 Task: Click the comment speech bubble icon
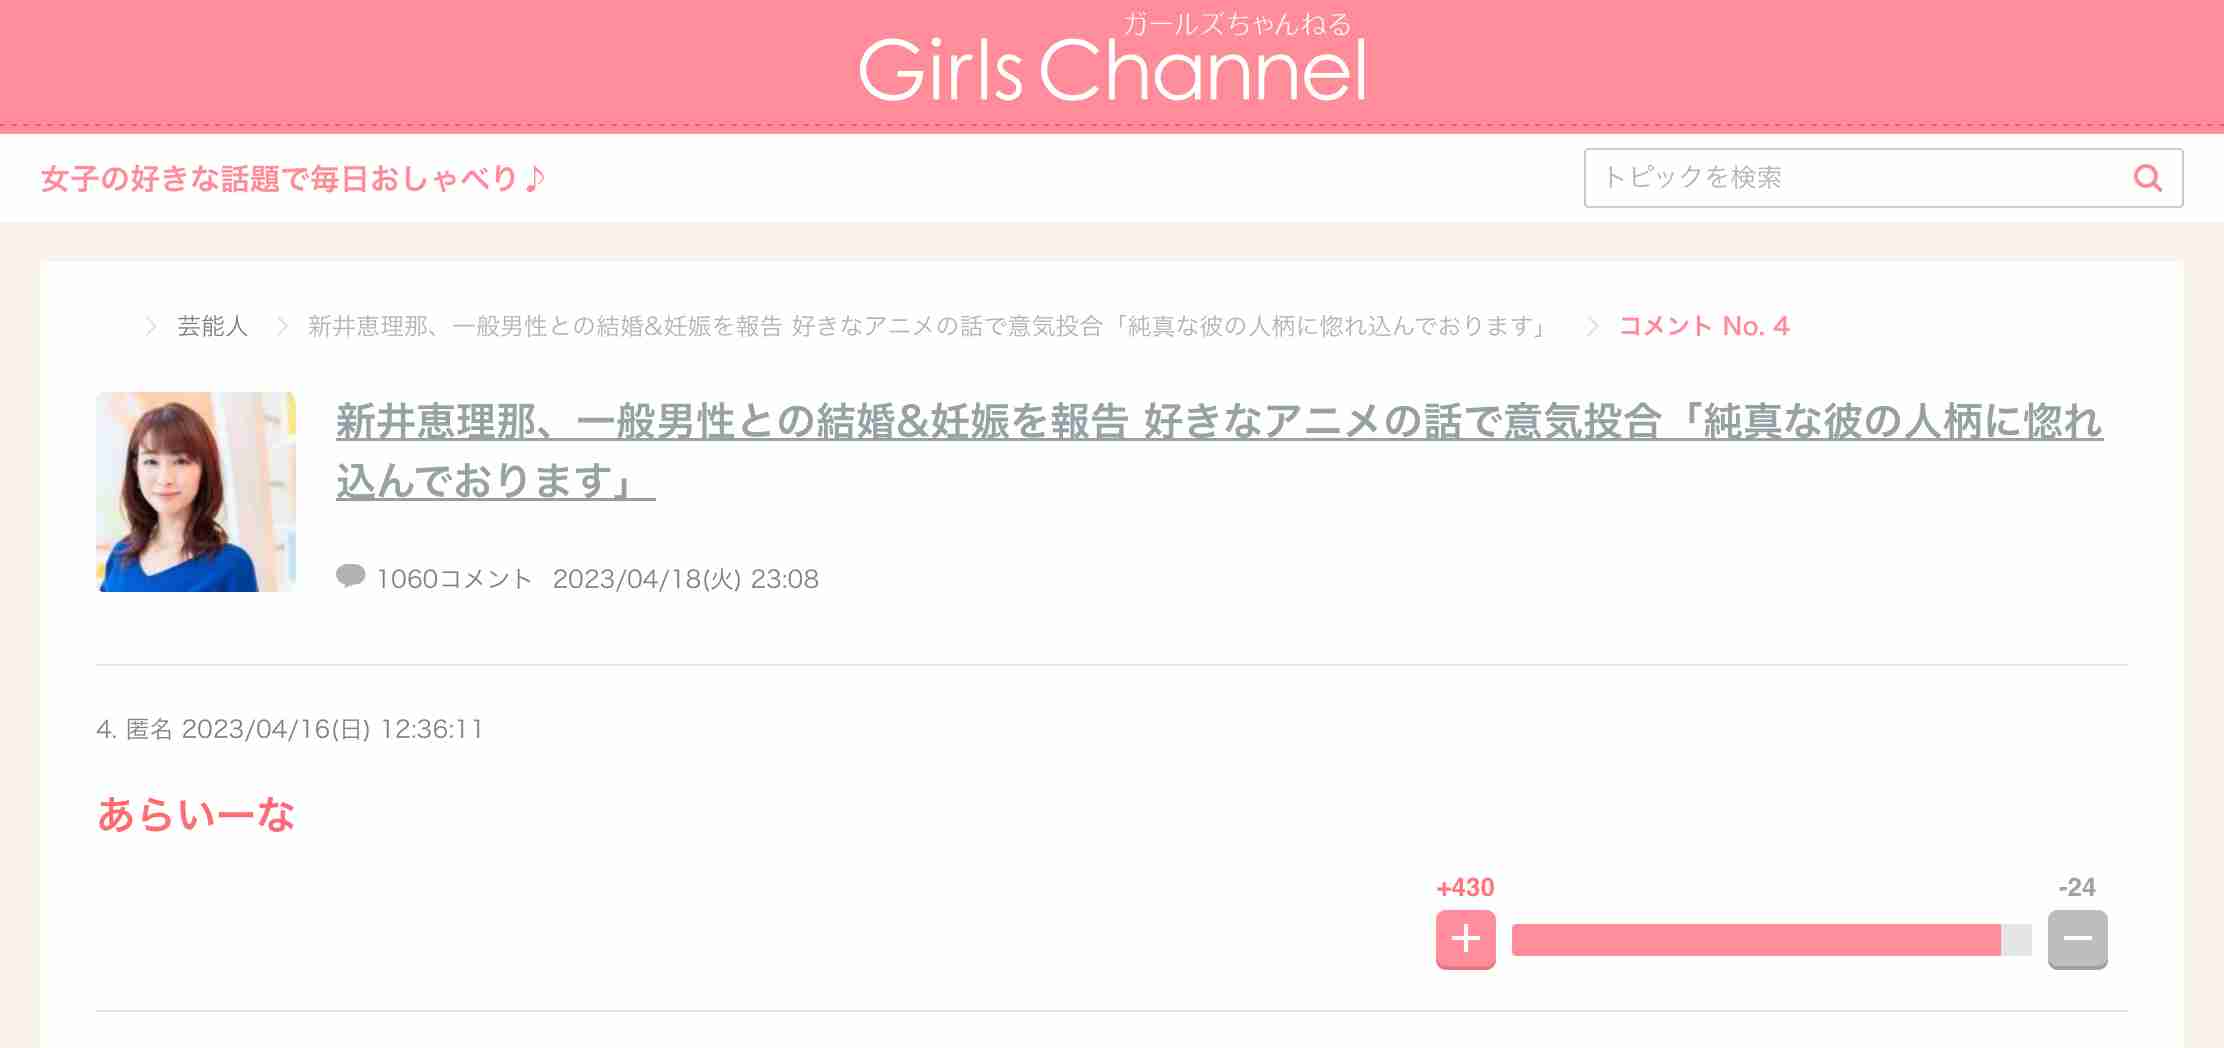click(x=350, y=577)
